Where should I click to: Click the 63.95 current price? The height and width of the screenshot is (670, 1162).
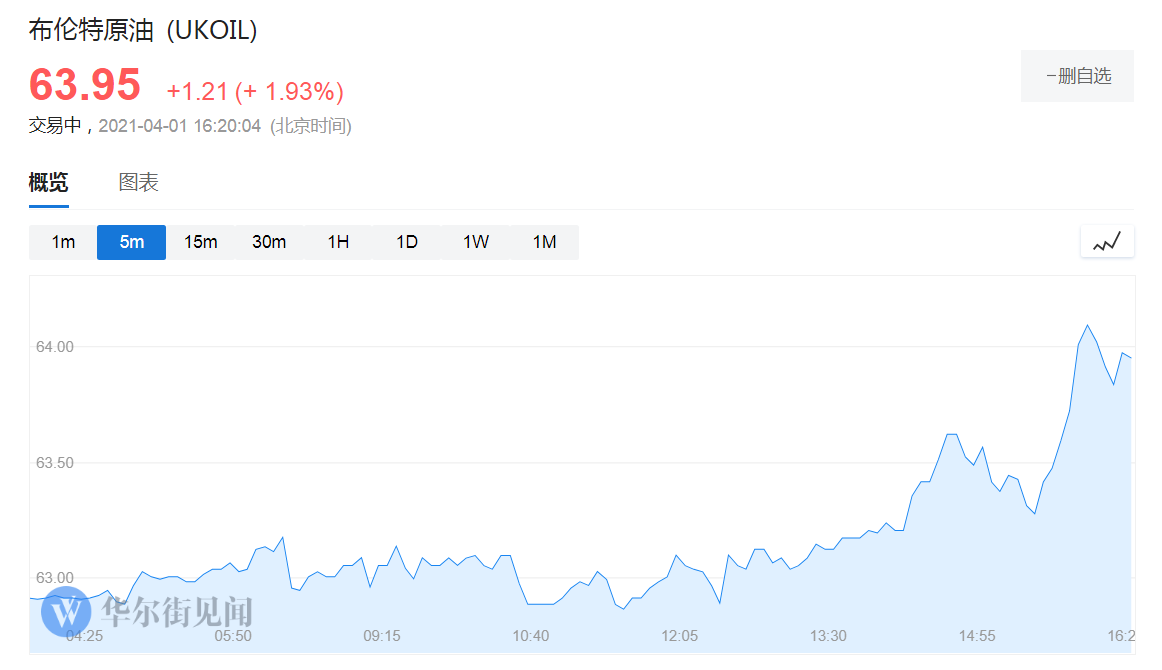[85, 85]
